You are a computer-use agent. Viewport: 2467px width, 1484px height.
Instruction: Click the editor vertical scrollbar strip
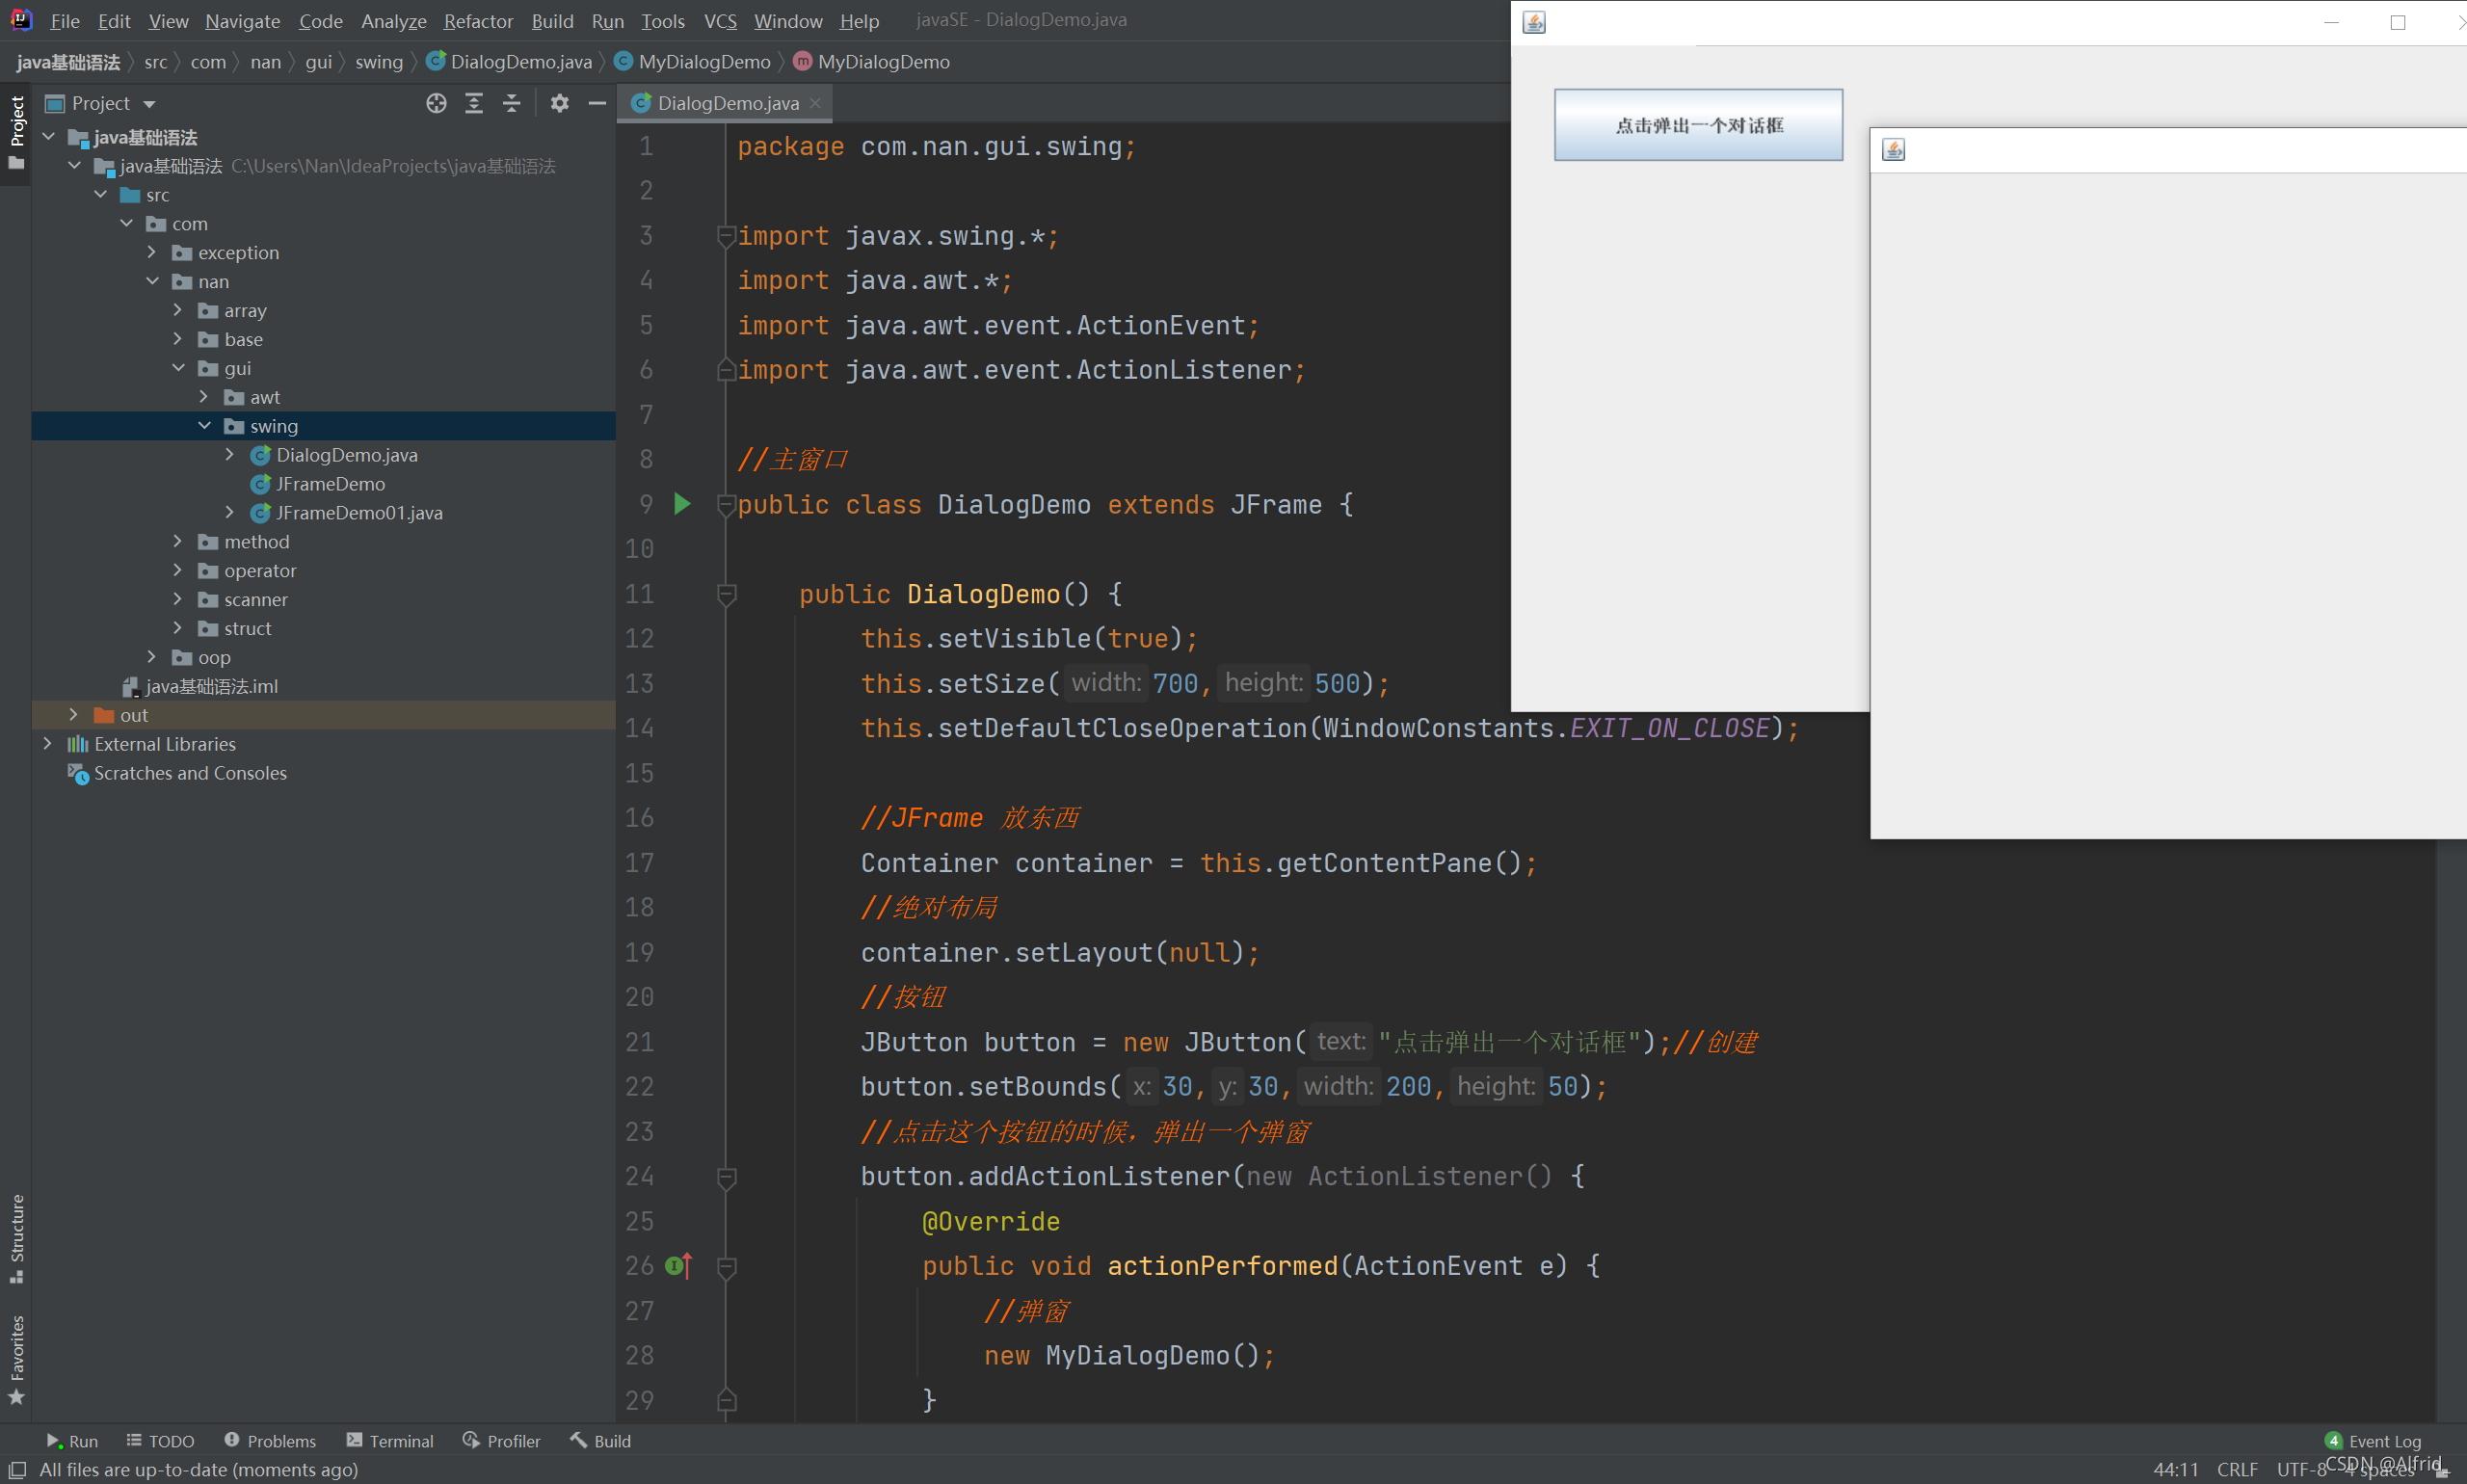2452,1132
